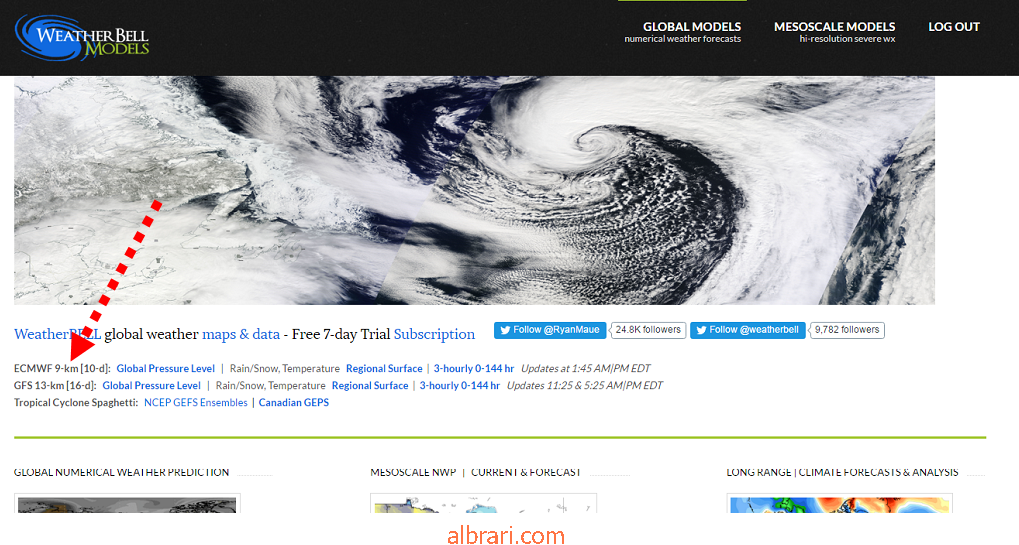
Task: Click the satellite cyclone banner image
Action: (x=474, y=190)
